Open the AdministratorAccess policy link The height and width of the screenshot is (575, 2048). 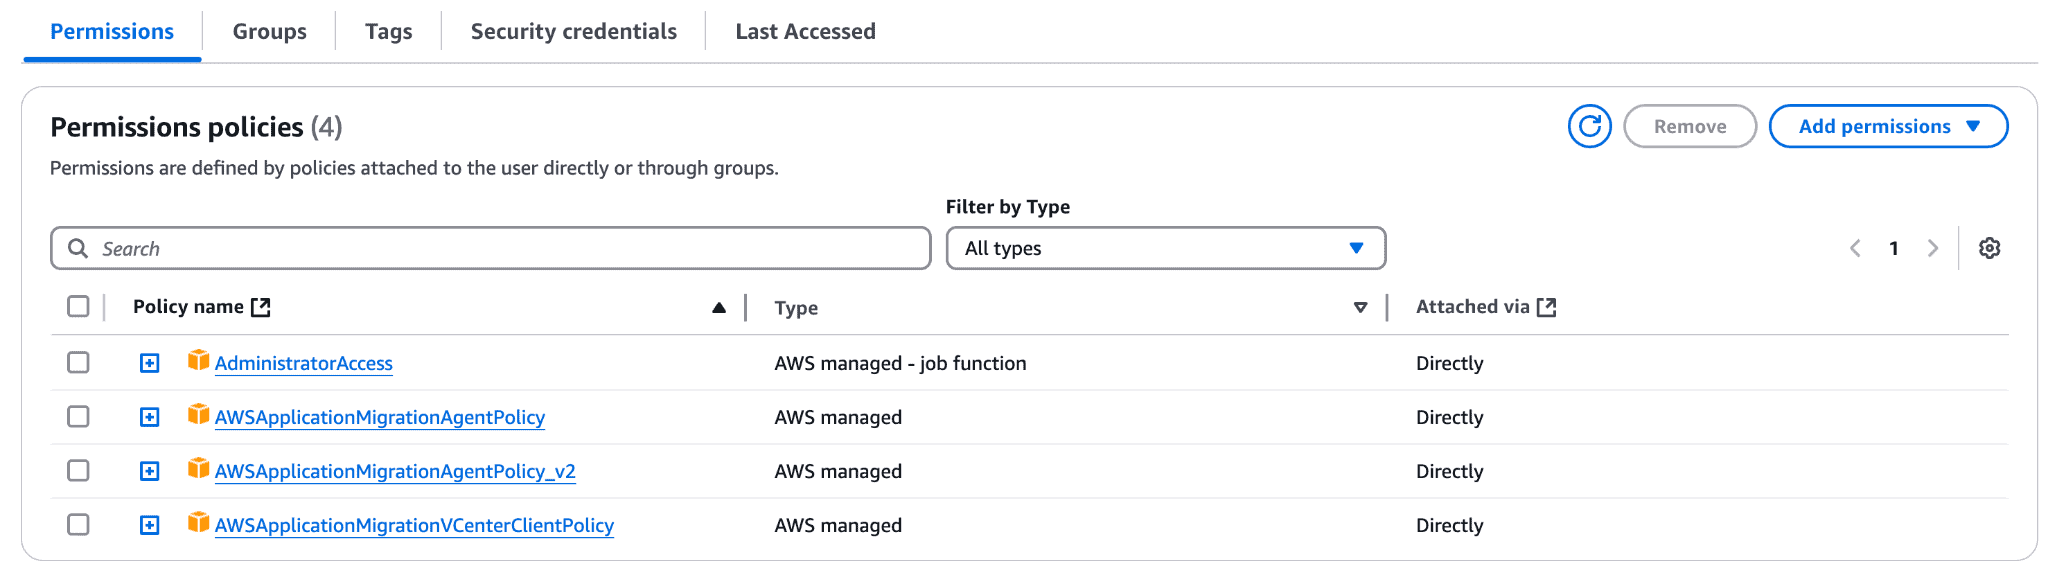coord(304,363)
